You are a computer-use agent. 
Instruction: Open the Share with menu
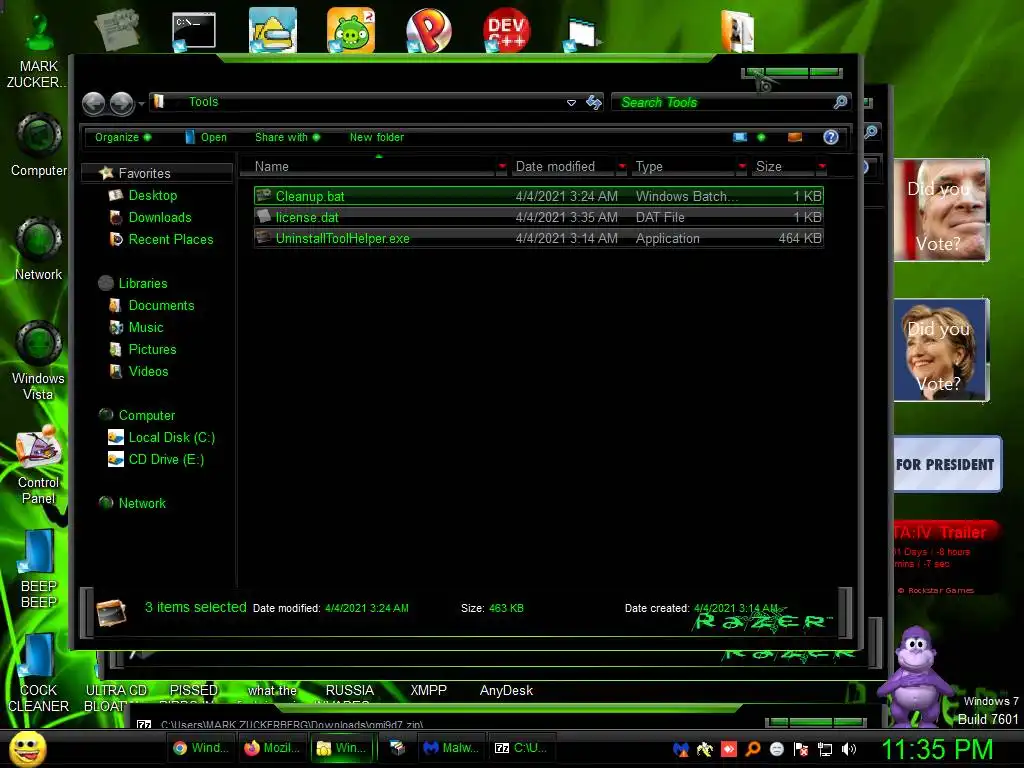(x=287, y=137)
